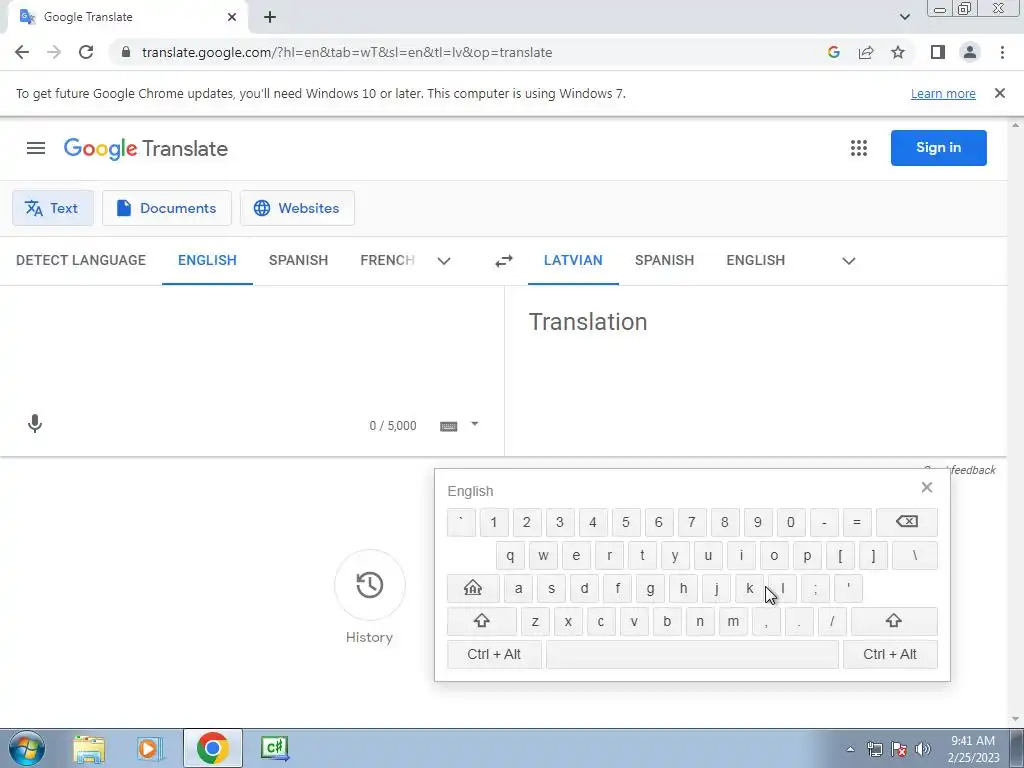Open network status tray icon
This screenshot has width=1024, height=768.
click(x=874, y=749)
